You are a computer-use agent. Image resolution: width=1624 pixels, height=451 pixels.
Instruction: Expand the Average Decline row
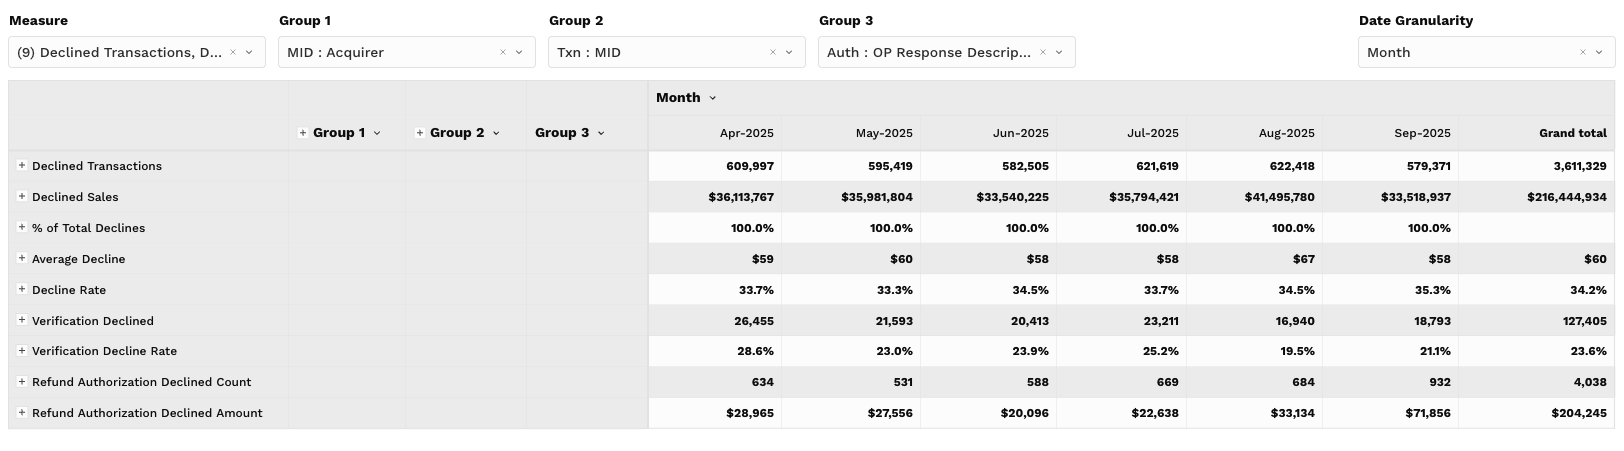coord(22,259)
